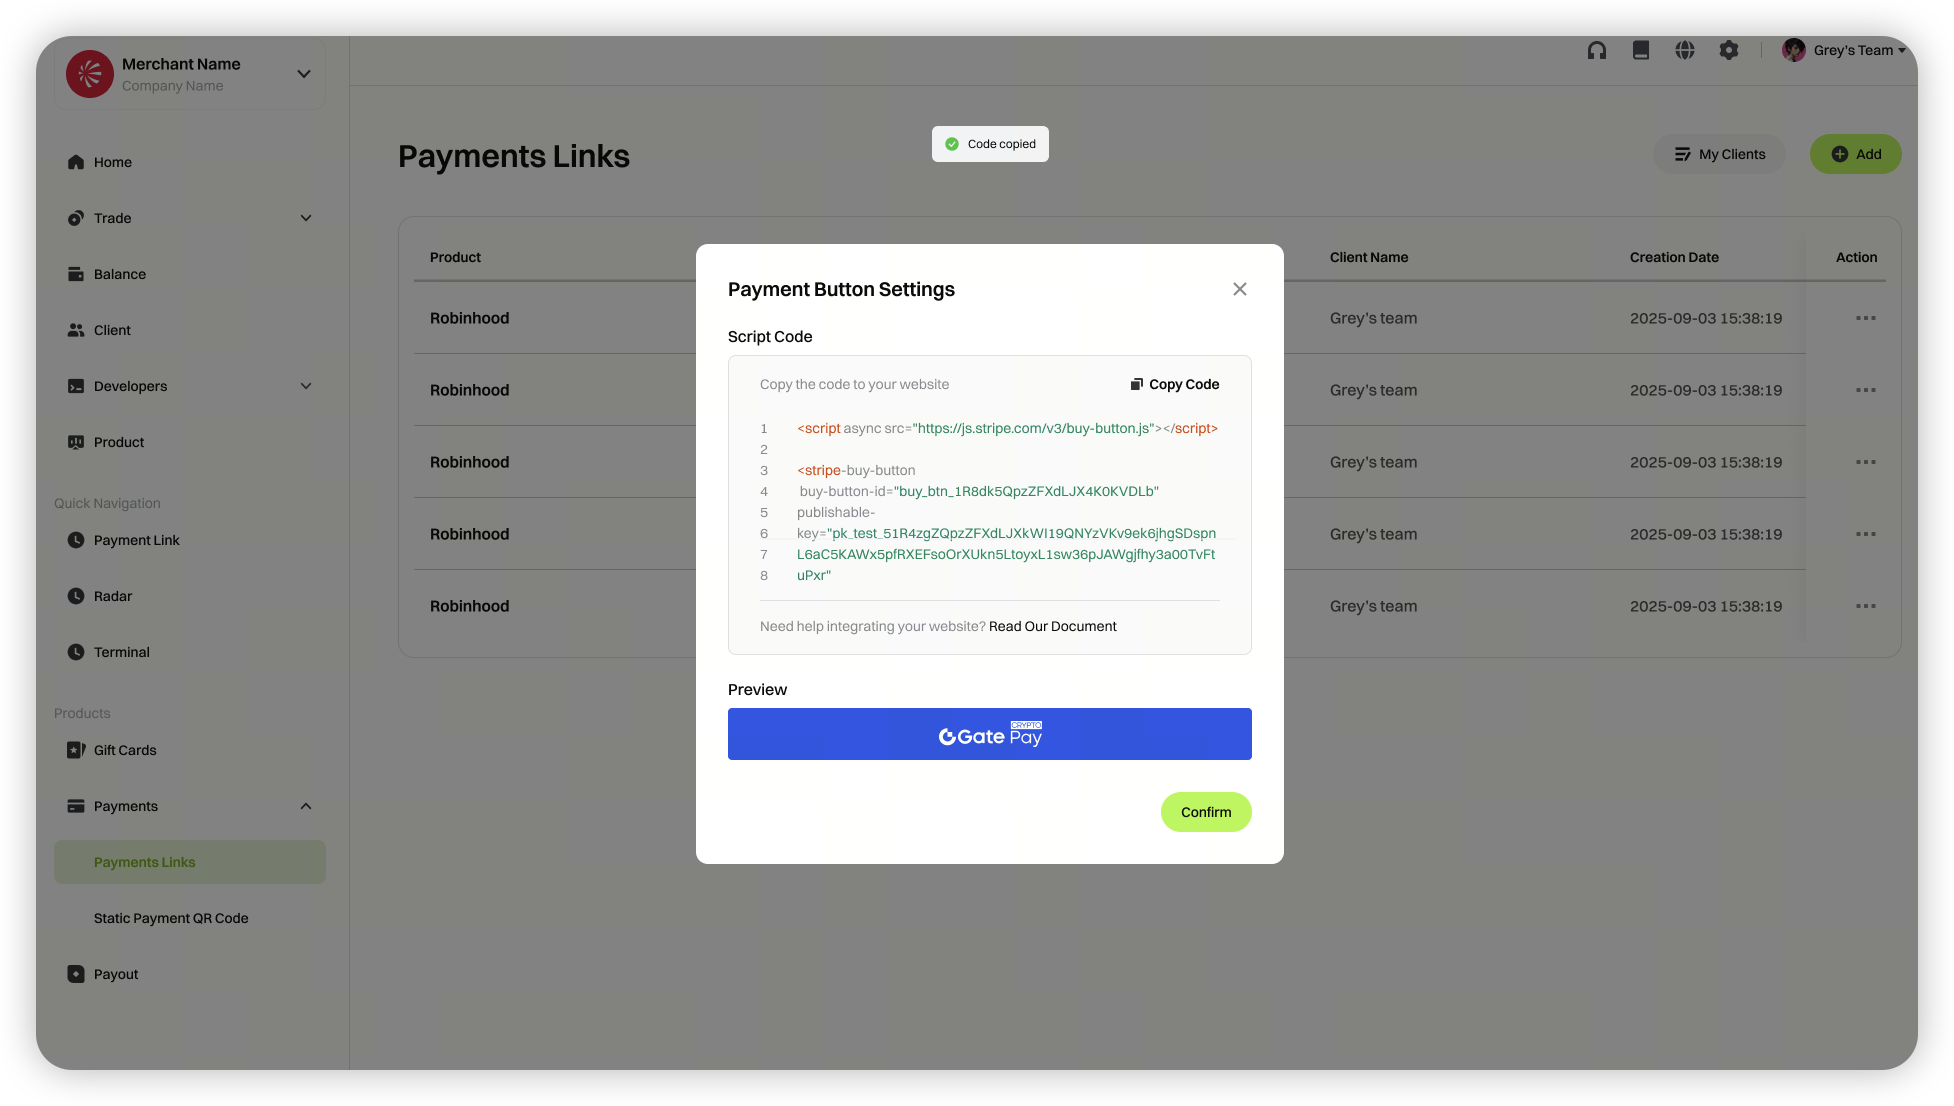Click the Merchant Name logo
Viewport: 1954px width, 1106px height.
pyautogui.click(x=90, y=74)
